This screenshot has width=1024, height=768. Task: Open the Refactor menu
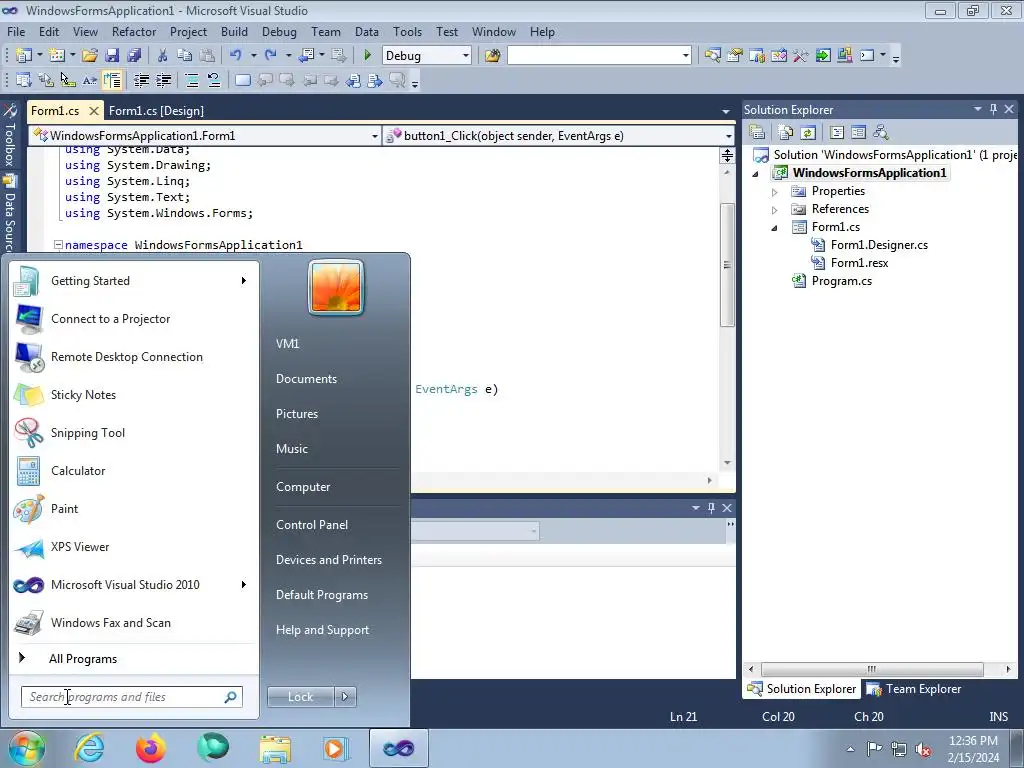[x=134, y=31]
